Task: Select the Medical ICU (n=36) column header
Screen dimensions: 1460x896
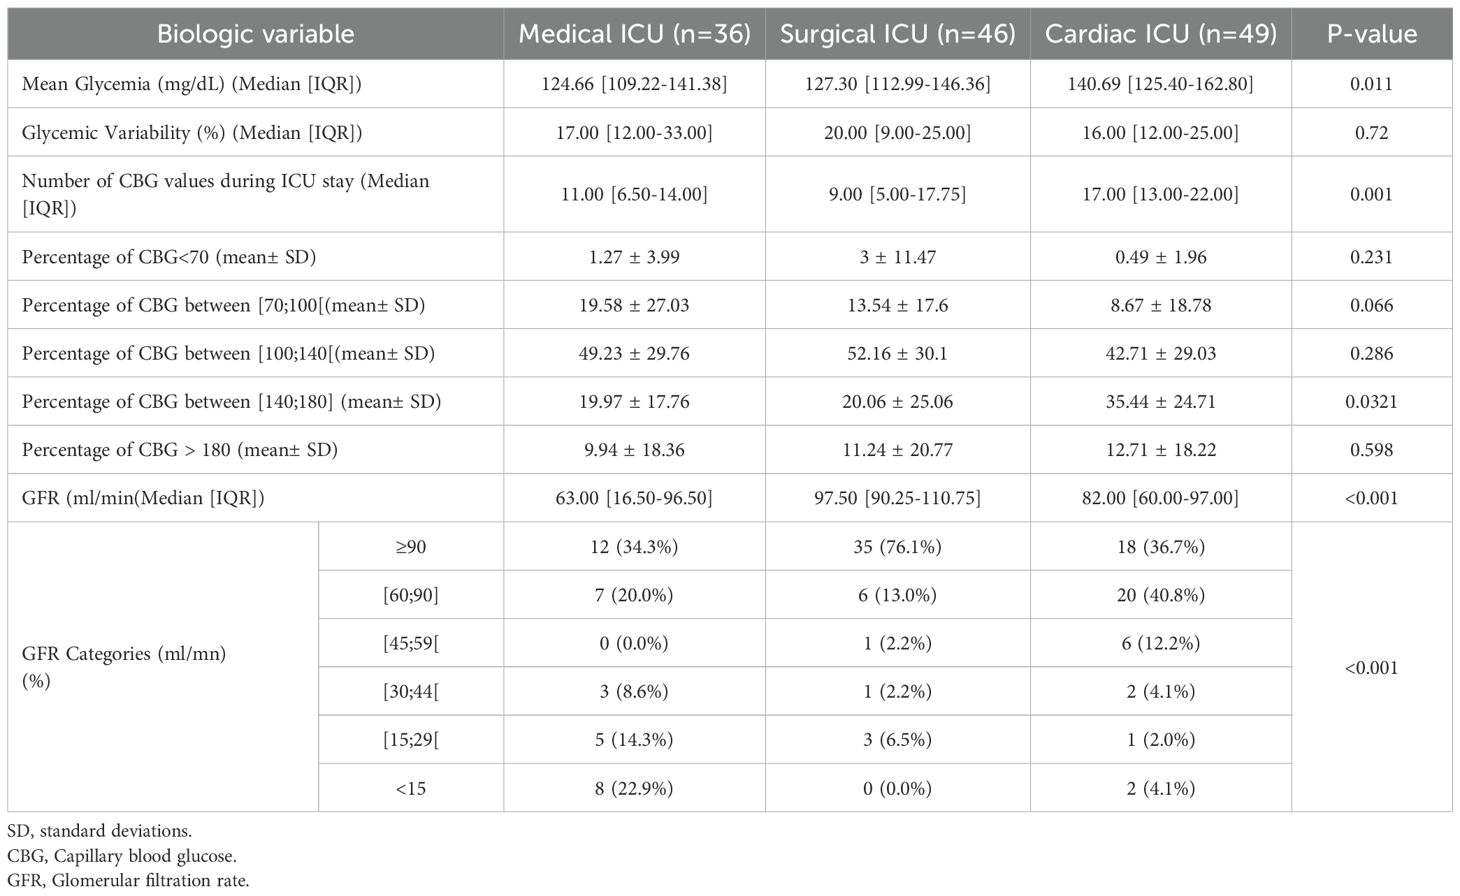Action: (x=634, y=34)
